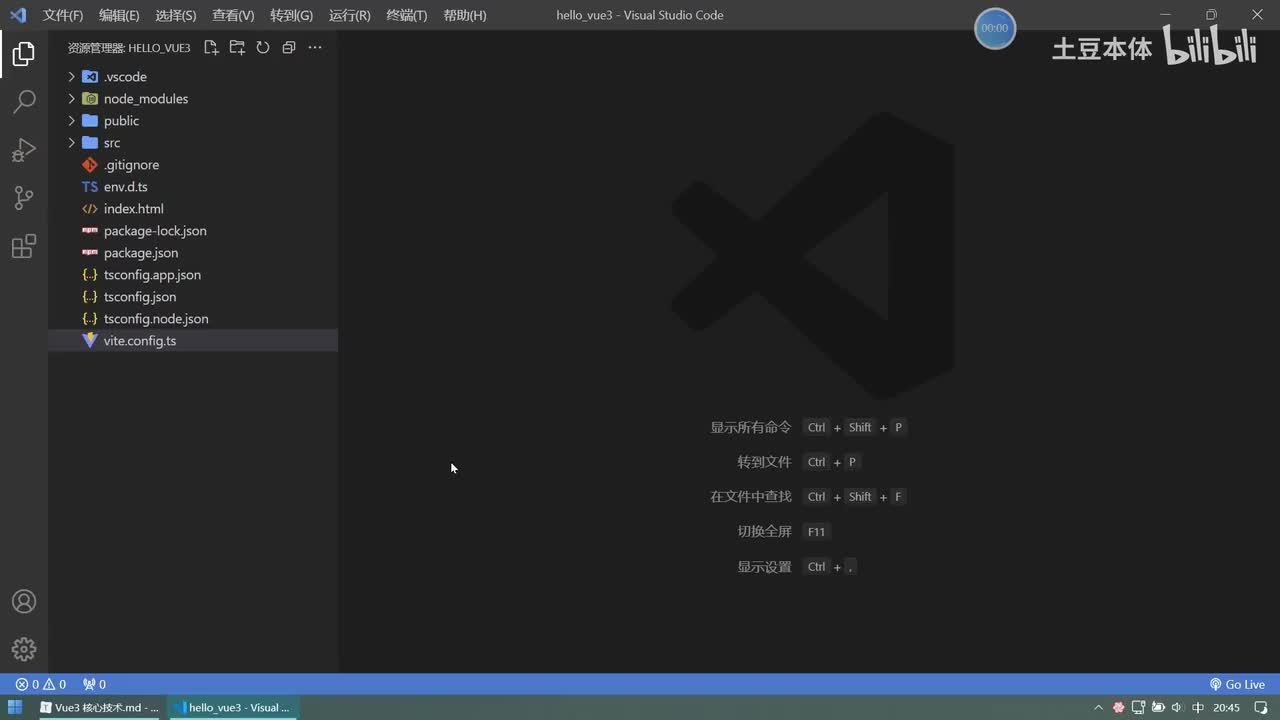Open the 查看(V) menu

click(233, 16)
